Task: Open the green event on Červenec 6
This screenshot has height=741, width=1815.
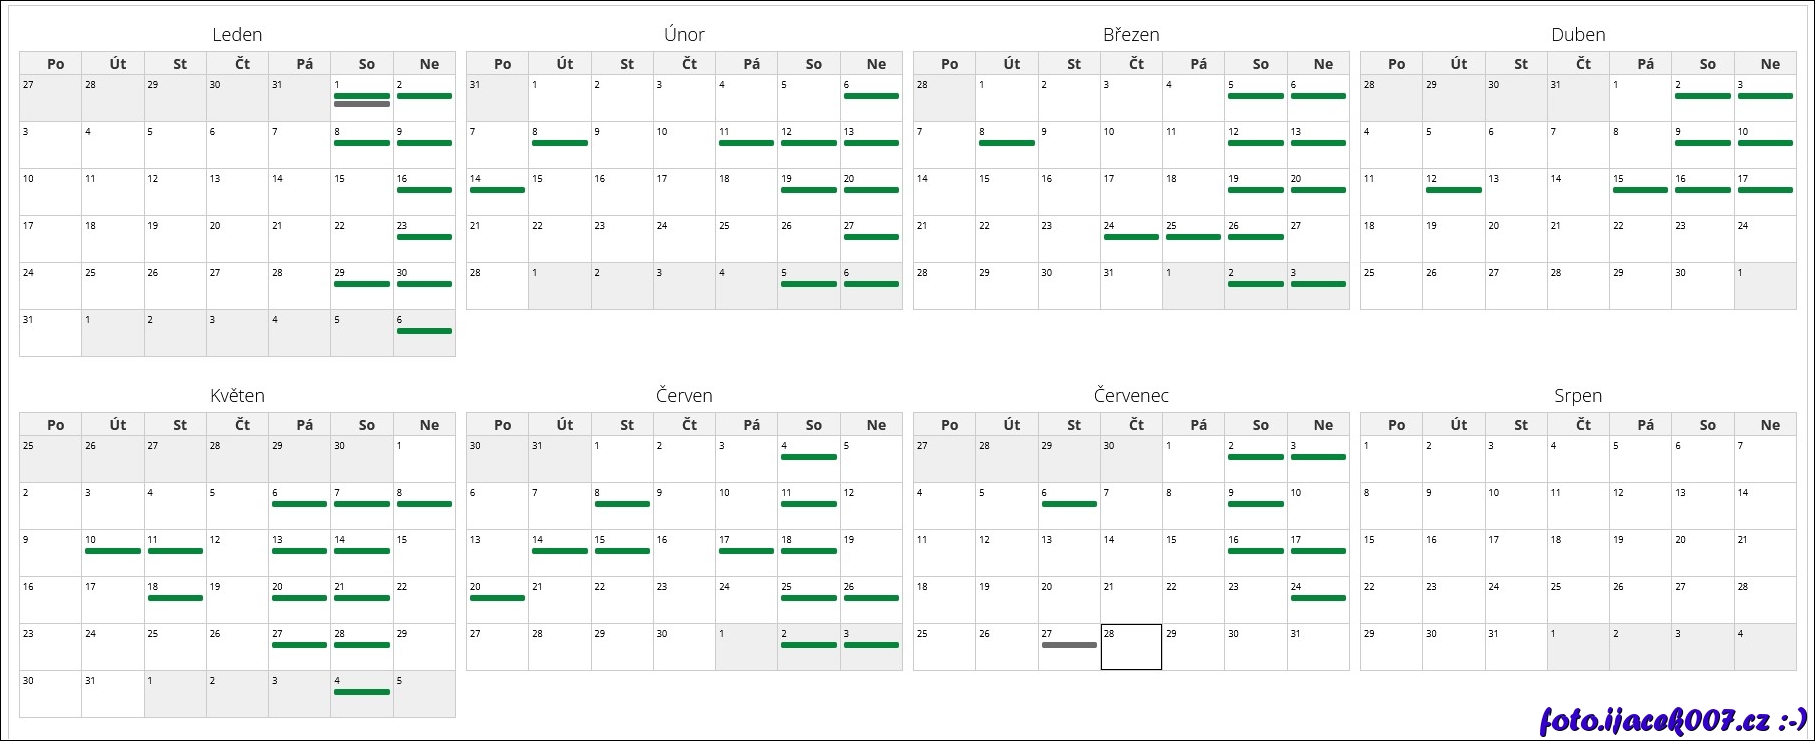Action: [x=1069, y=504]
